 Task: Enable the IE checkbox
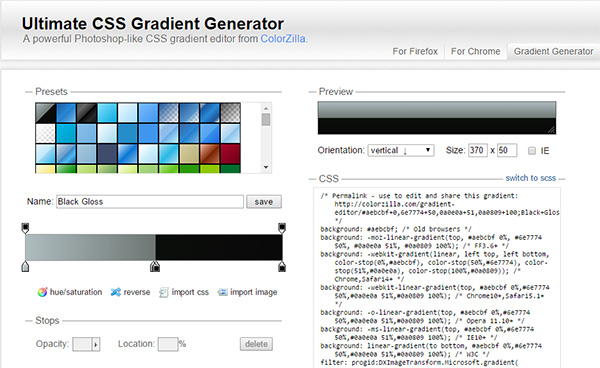pyautogui.click(x=532, y=151)
